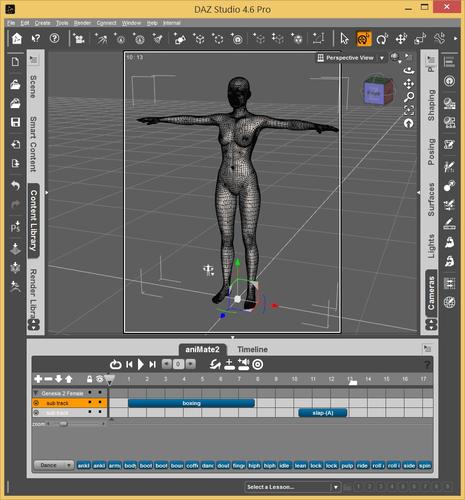This screenshot has width=465, height=500.
Task: Click the playhead marker on the ruler
Action: pyautogui.click(x=109, y=379)
